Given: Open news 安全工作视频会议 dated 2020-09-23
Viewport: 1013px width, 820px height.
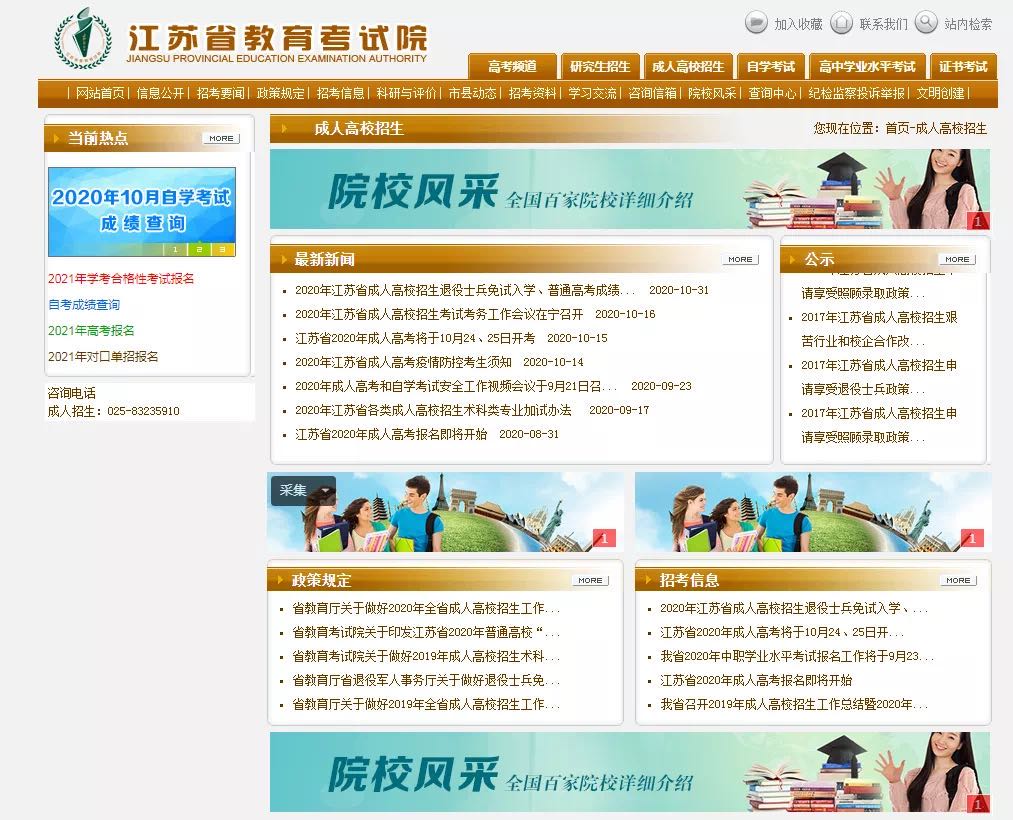Looking at the screenshot, I should pyautogui.click(x=456, y=386).
